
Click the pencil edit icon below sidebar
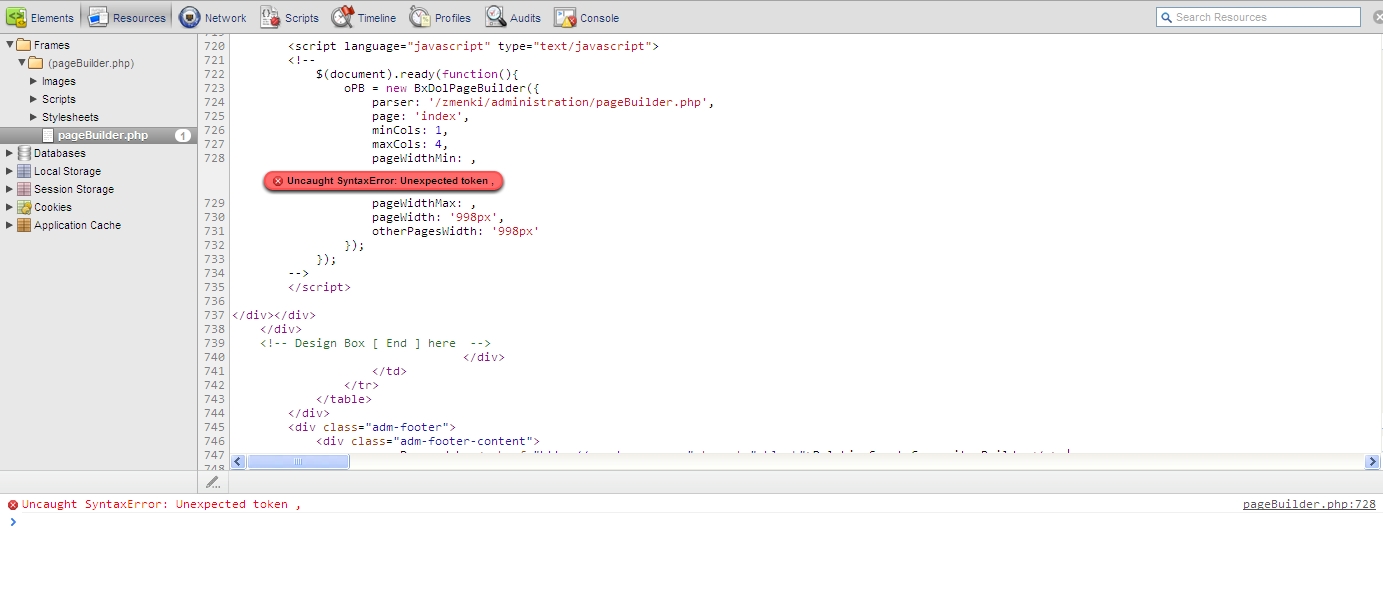[x=212, y=482]
